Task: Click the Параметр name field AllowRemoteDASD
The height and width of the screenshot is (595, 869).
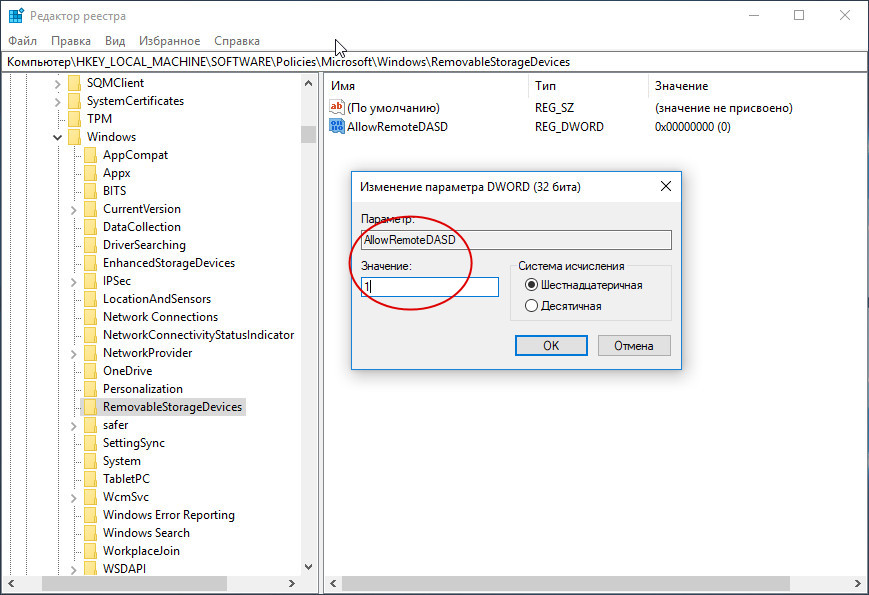Action: pos(516,240)
